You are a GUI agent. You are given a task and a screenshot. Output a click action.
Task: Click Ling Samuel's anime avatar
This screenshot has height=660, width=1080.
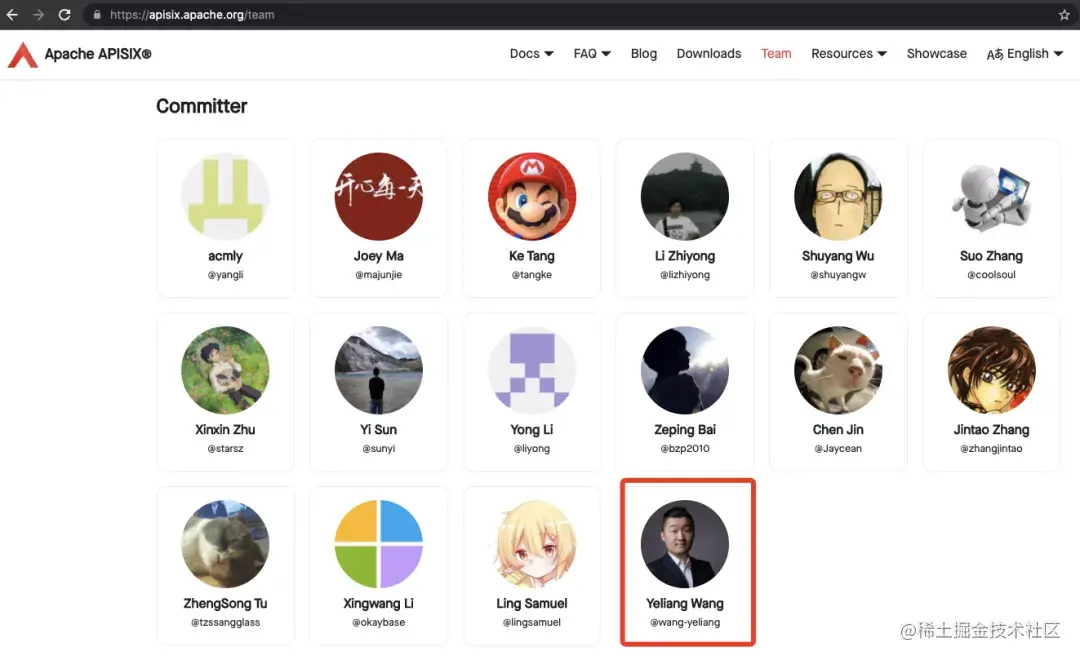click(x=532, y=544)
